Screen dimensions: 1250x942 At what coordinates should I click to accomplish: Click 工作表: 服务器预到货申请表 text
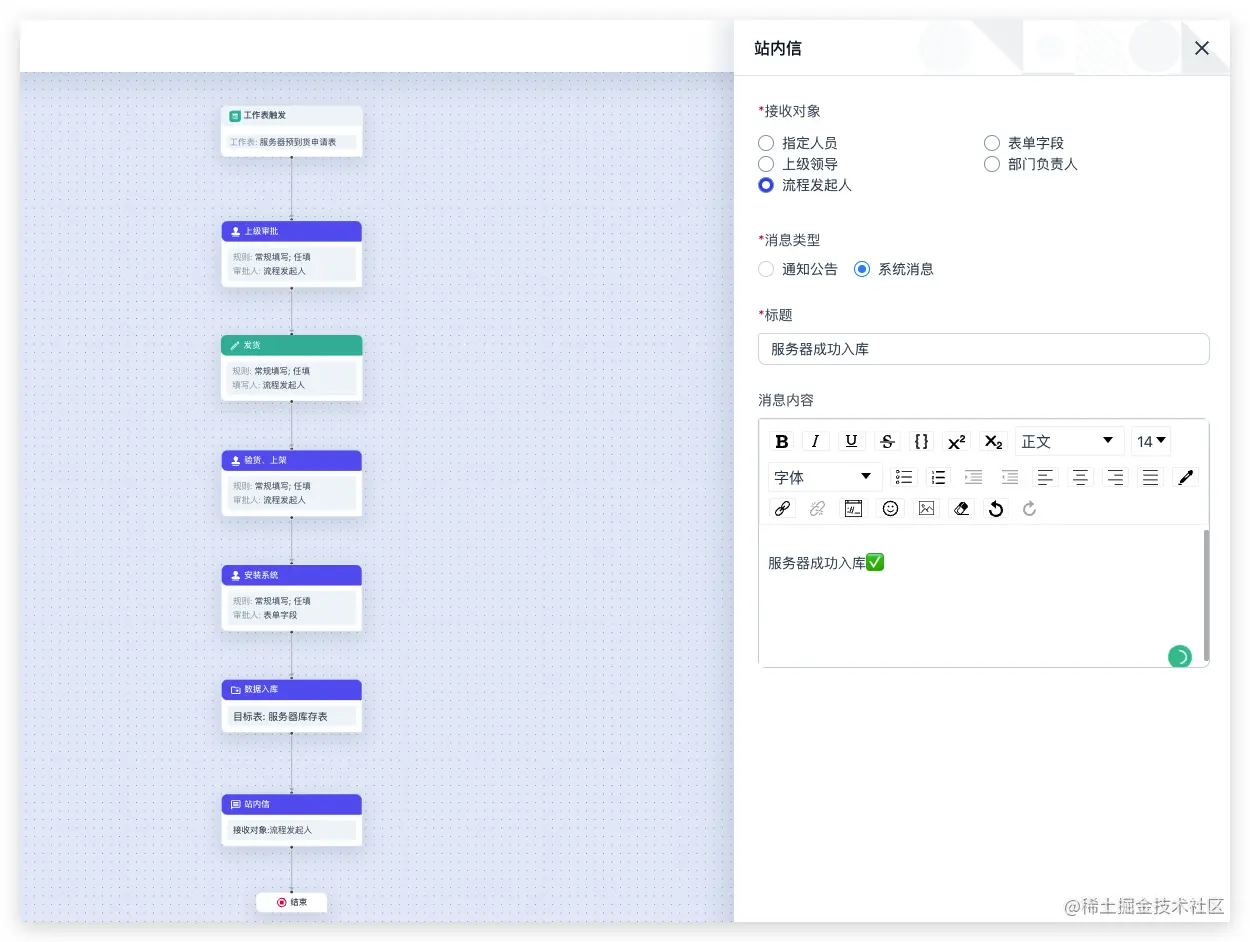click(x=283, y=142)
